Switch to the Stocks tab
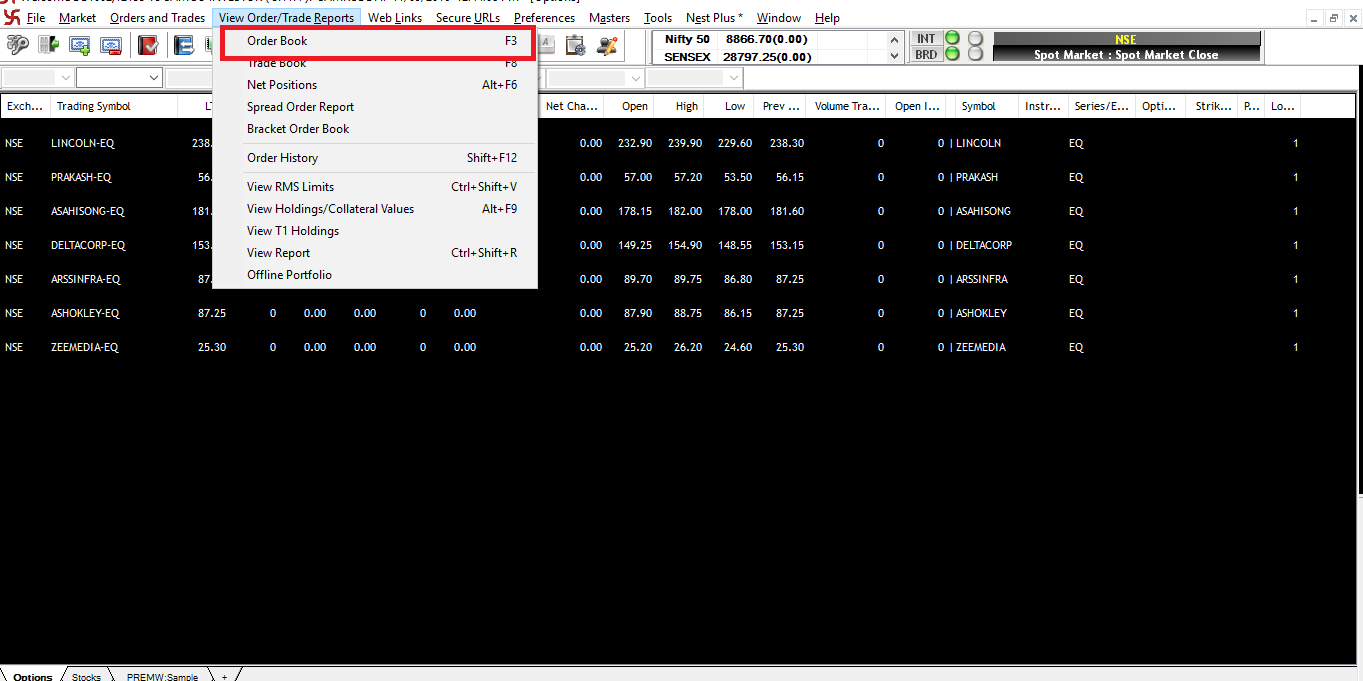Image resolution: width=1363 pixels, height=681 pixels. (x=86, y=676)
